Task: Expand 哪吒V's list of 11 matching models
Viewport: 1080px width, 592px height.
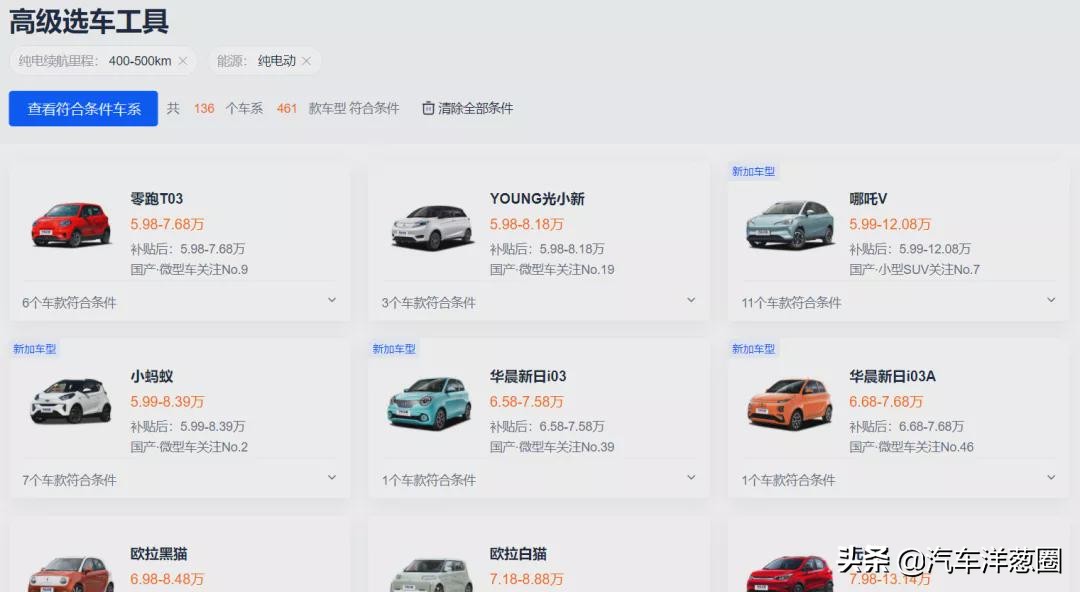Action: [1050, 300]
